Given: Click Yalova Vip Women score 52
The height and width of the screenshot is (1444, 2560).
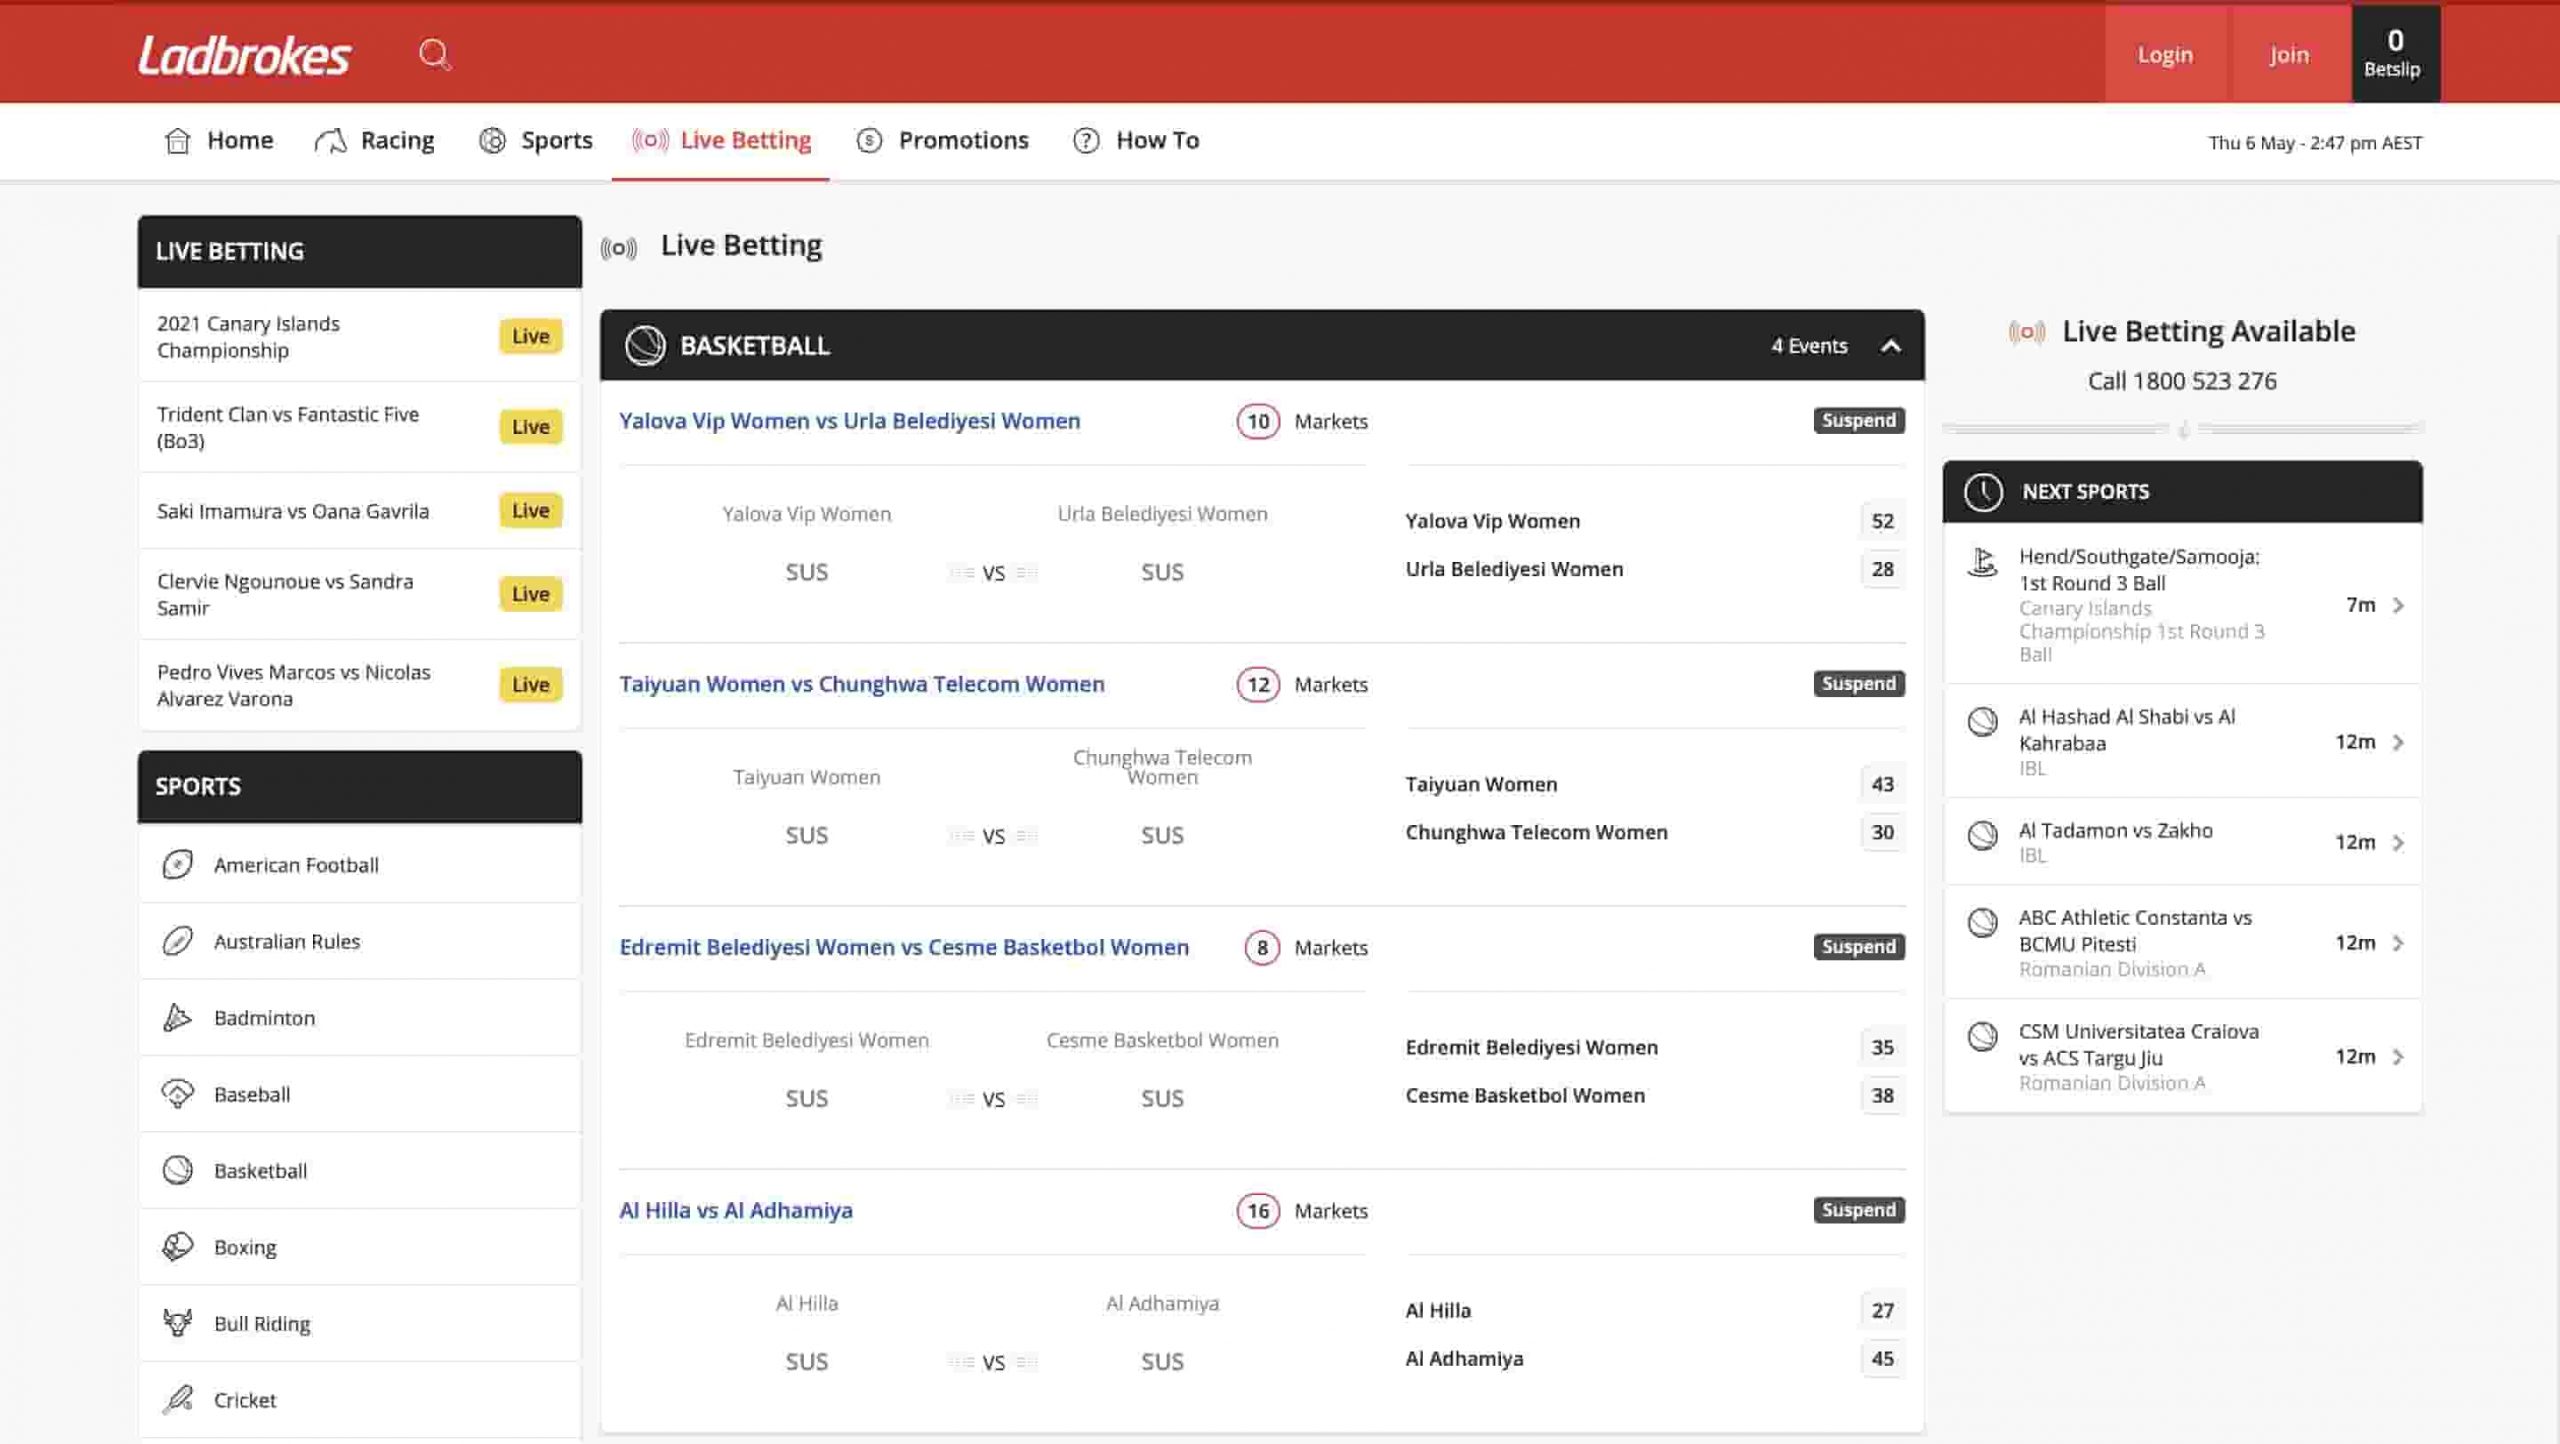Looking at the screenshot, I should (1882, 521).
